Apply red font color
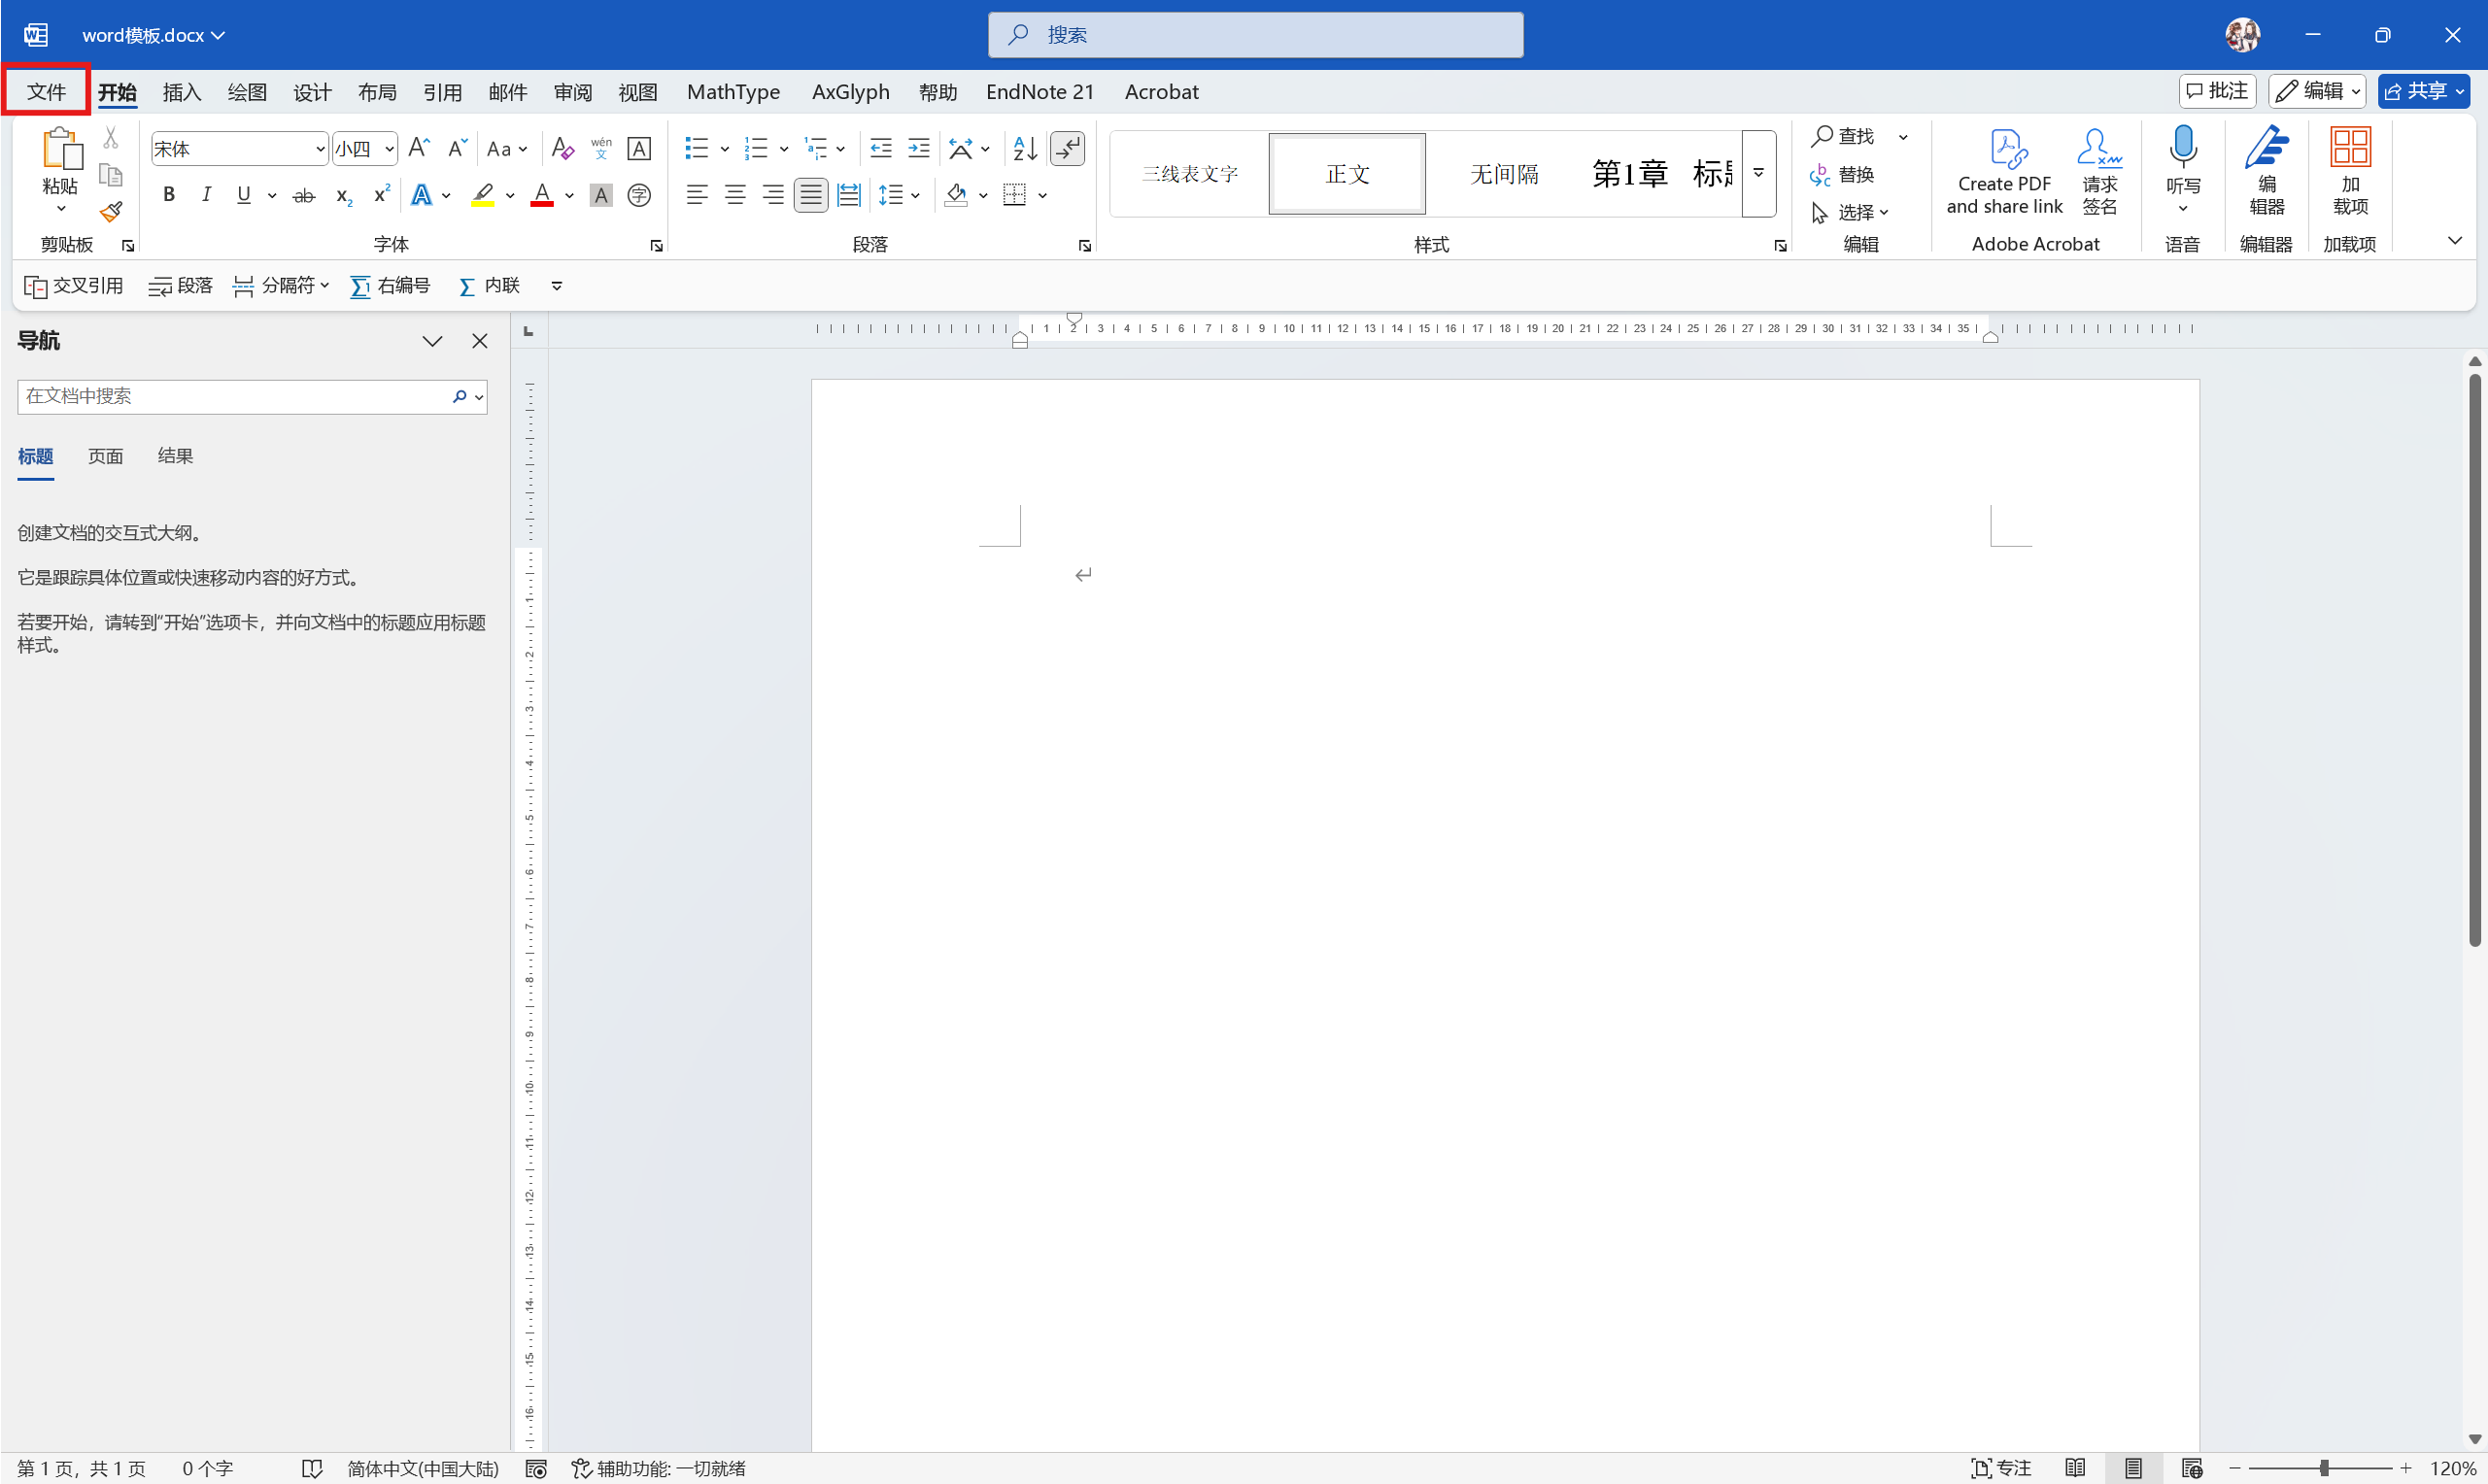Viewport: 2488px width, 1484px height. [x=542, y=194]
